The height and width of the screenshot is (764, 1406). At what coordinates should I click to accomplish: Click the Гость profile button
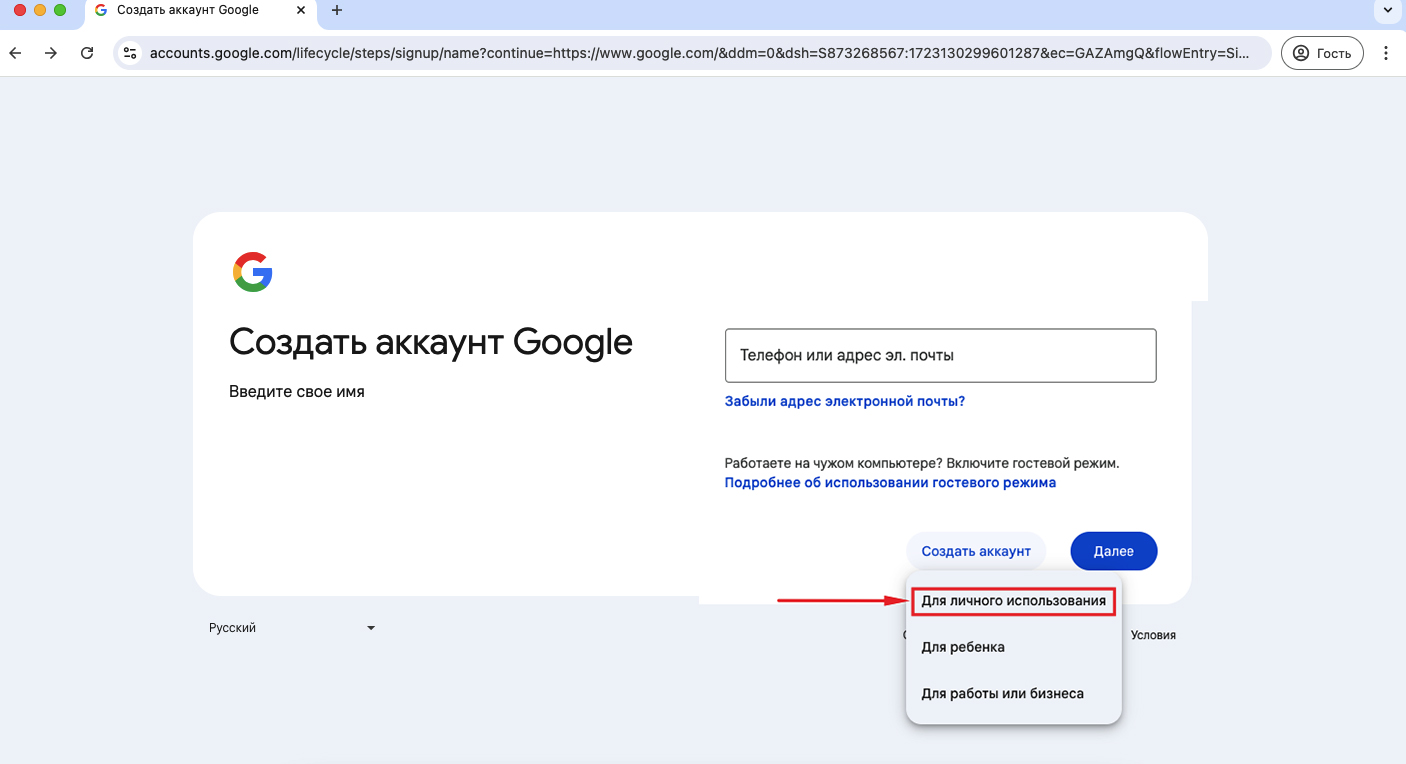click(x=1322, y=53)
